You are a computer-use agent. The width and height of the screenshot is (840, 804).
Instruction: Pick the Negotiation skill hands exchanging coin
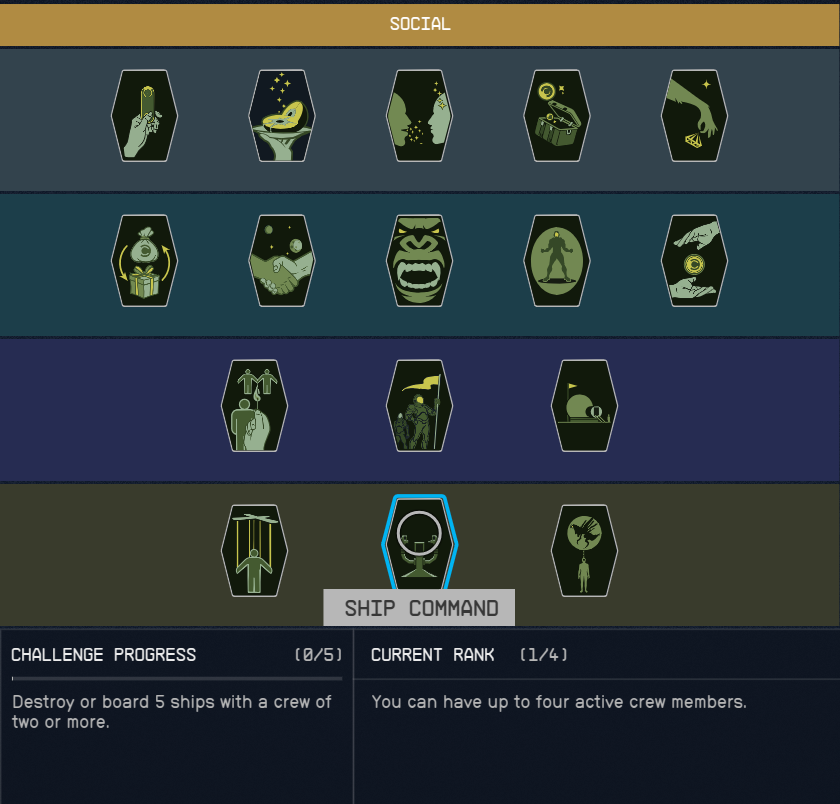(694, 261)
